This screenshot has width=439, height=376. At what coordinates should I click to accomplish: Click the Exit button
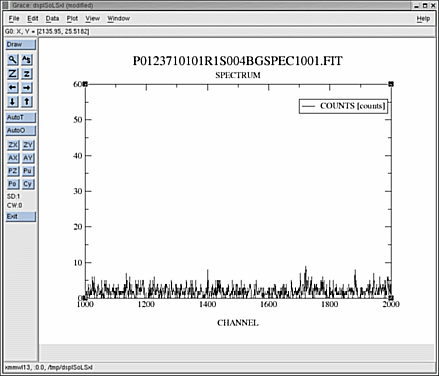21,216
